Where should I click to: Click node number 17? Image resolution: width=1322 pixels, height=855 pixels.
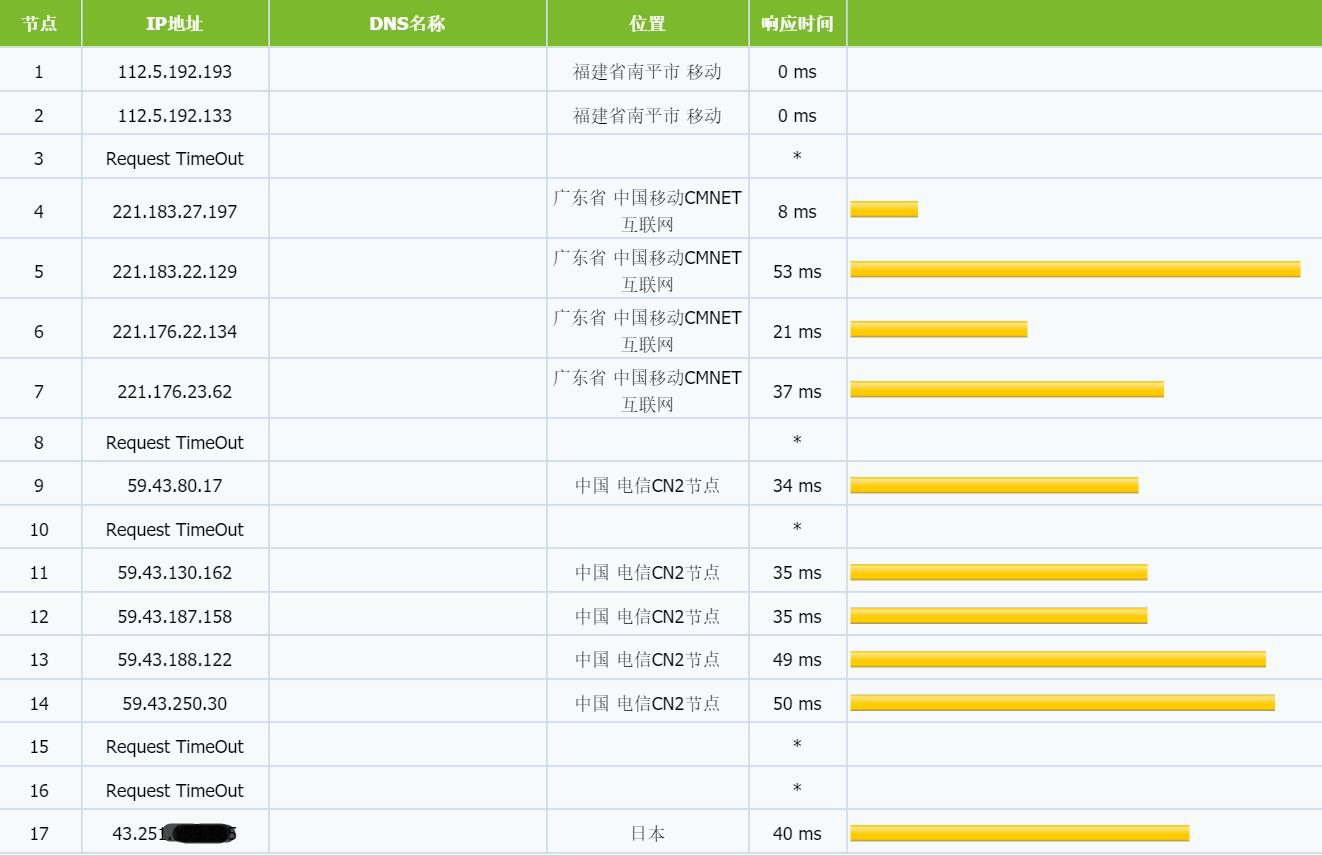pos(39,834)
